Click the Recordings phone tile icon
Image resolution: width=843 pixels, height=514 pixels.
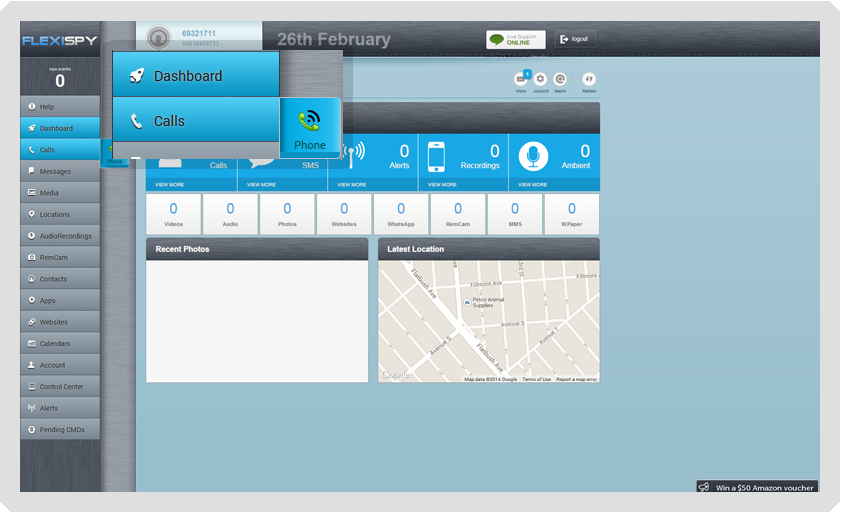[x=436, y=156]
